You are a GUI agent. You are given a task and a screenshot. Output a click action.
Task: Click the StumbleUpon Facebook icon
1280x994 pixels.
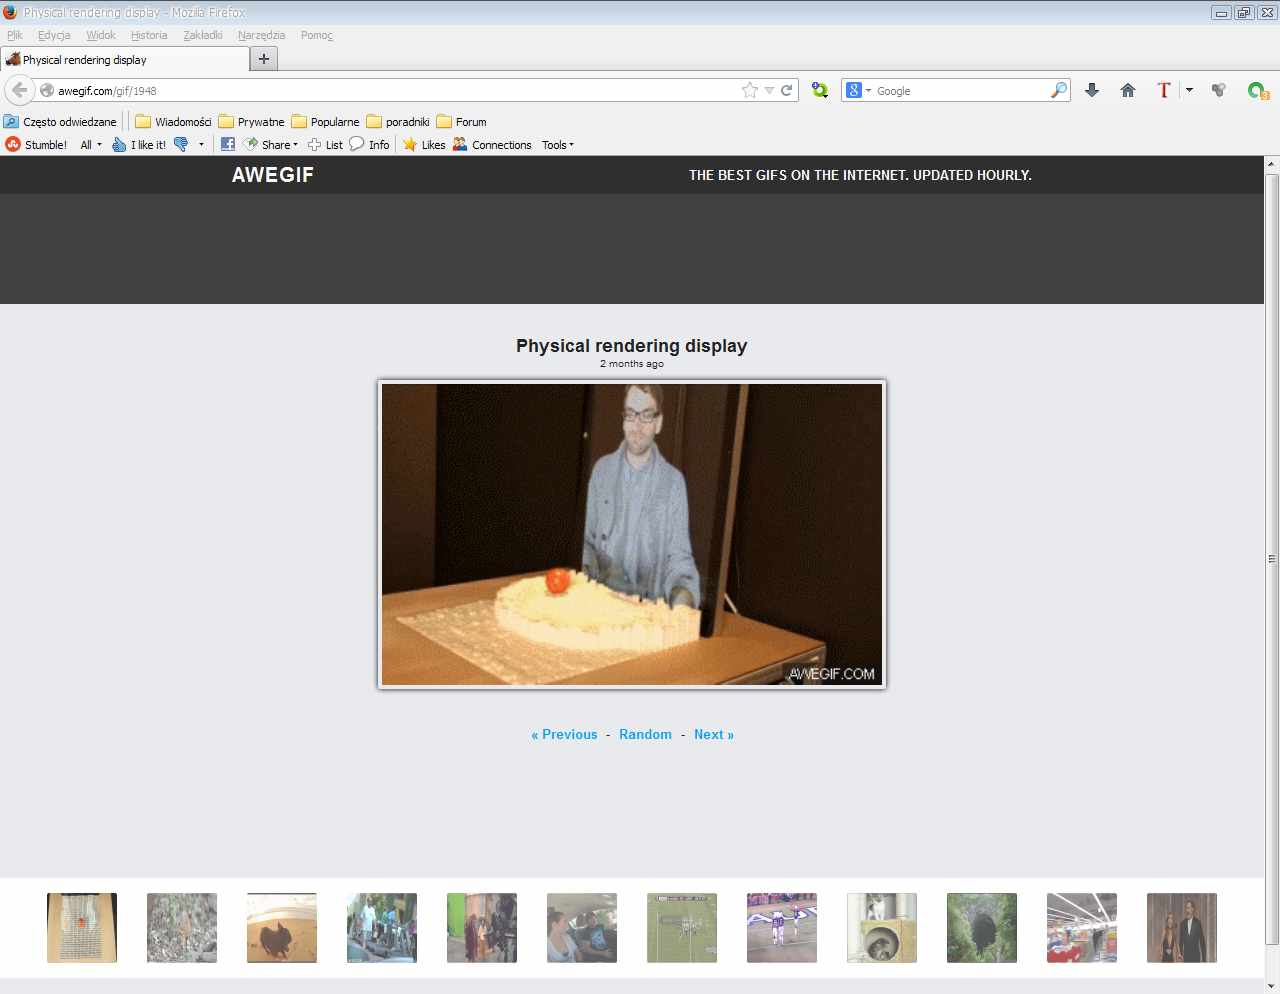tap(228, 144)
